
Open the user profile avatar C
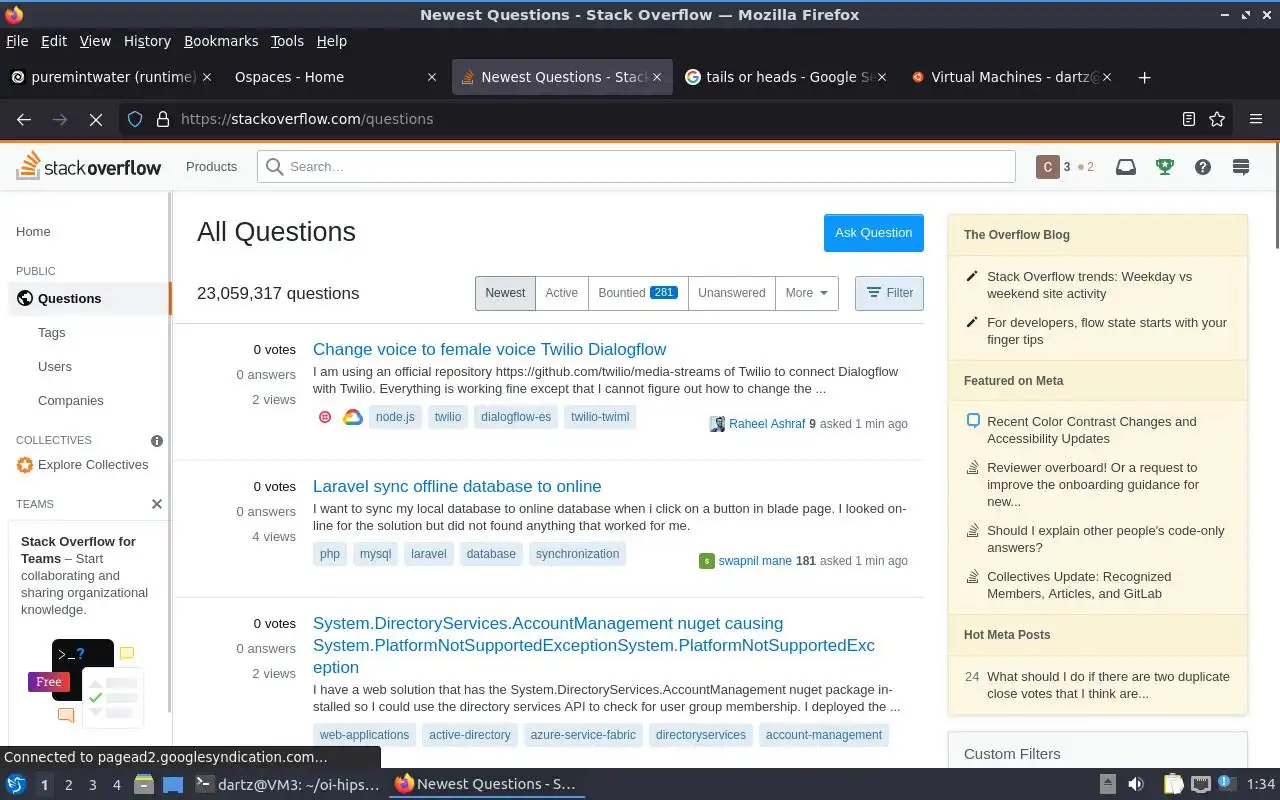[x=1047, y=167]
